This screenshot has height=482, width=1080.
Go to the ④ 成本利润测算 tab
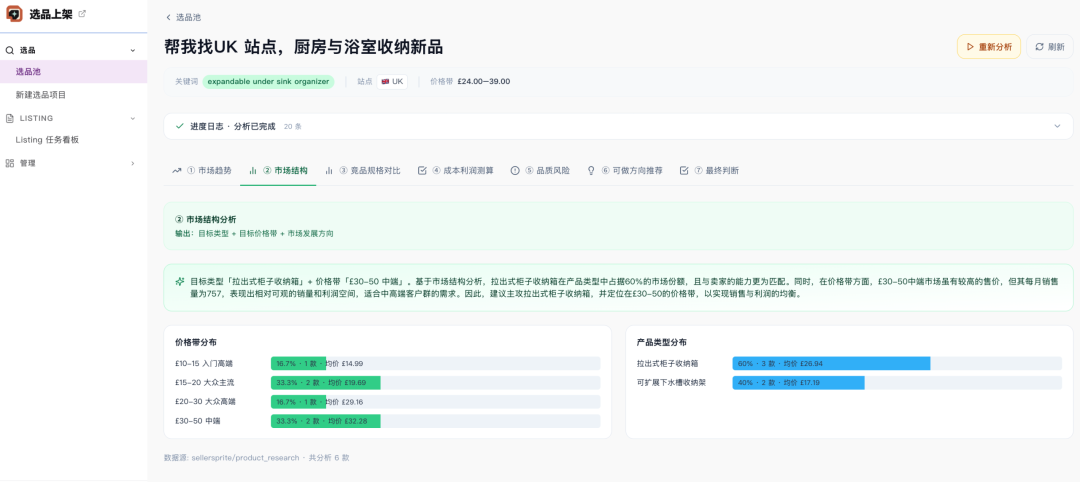click(456, 170)
